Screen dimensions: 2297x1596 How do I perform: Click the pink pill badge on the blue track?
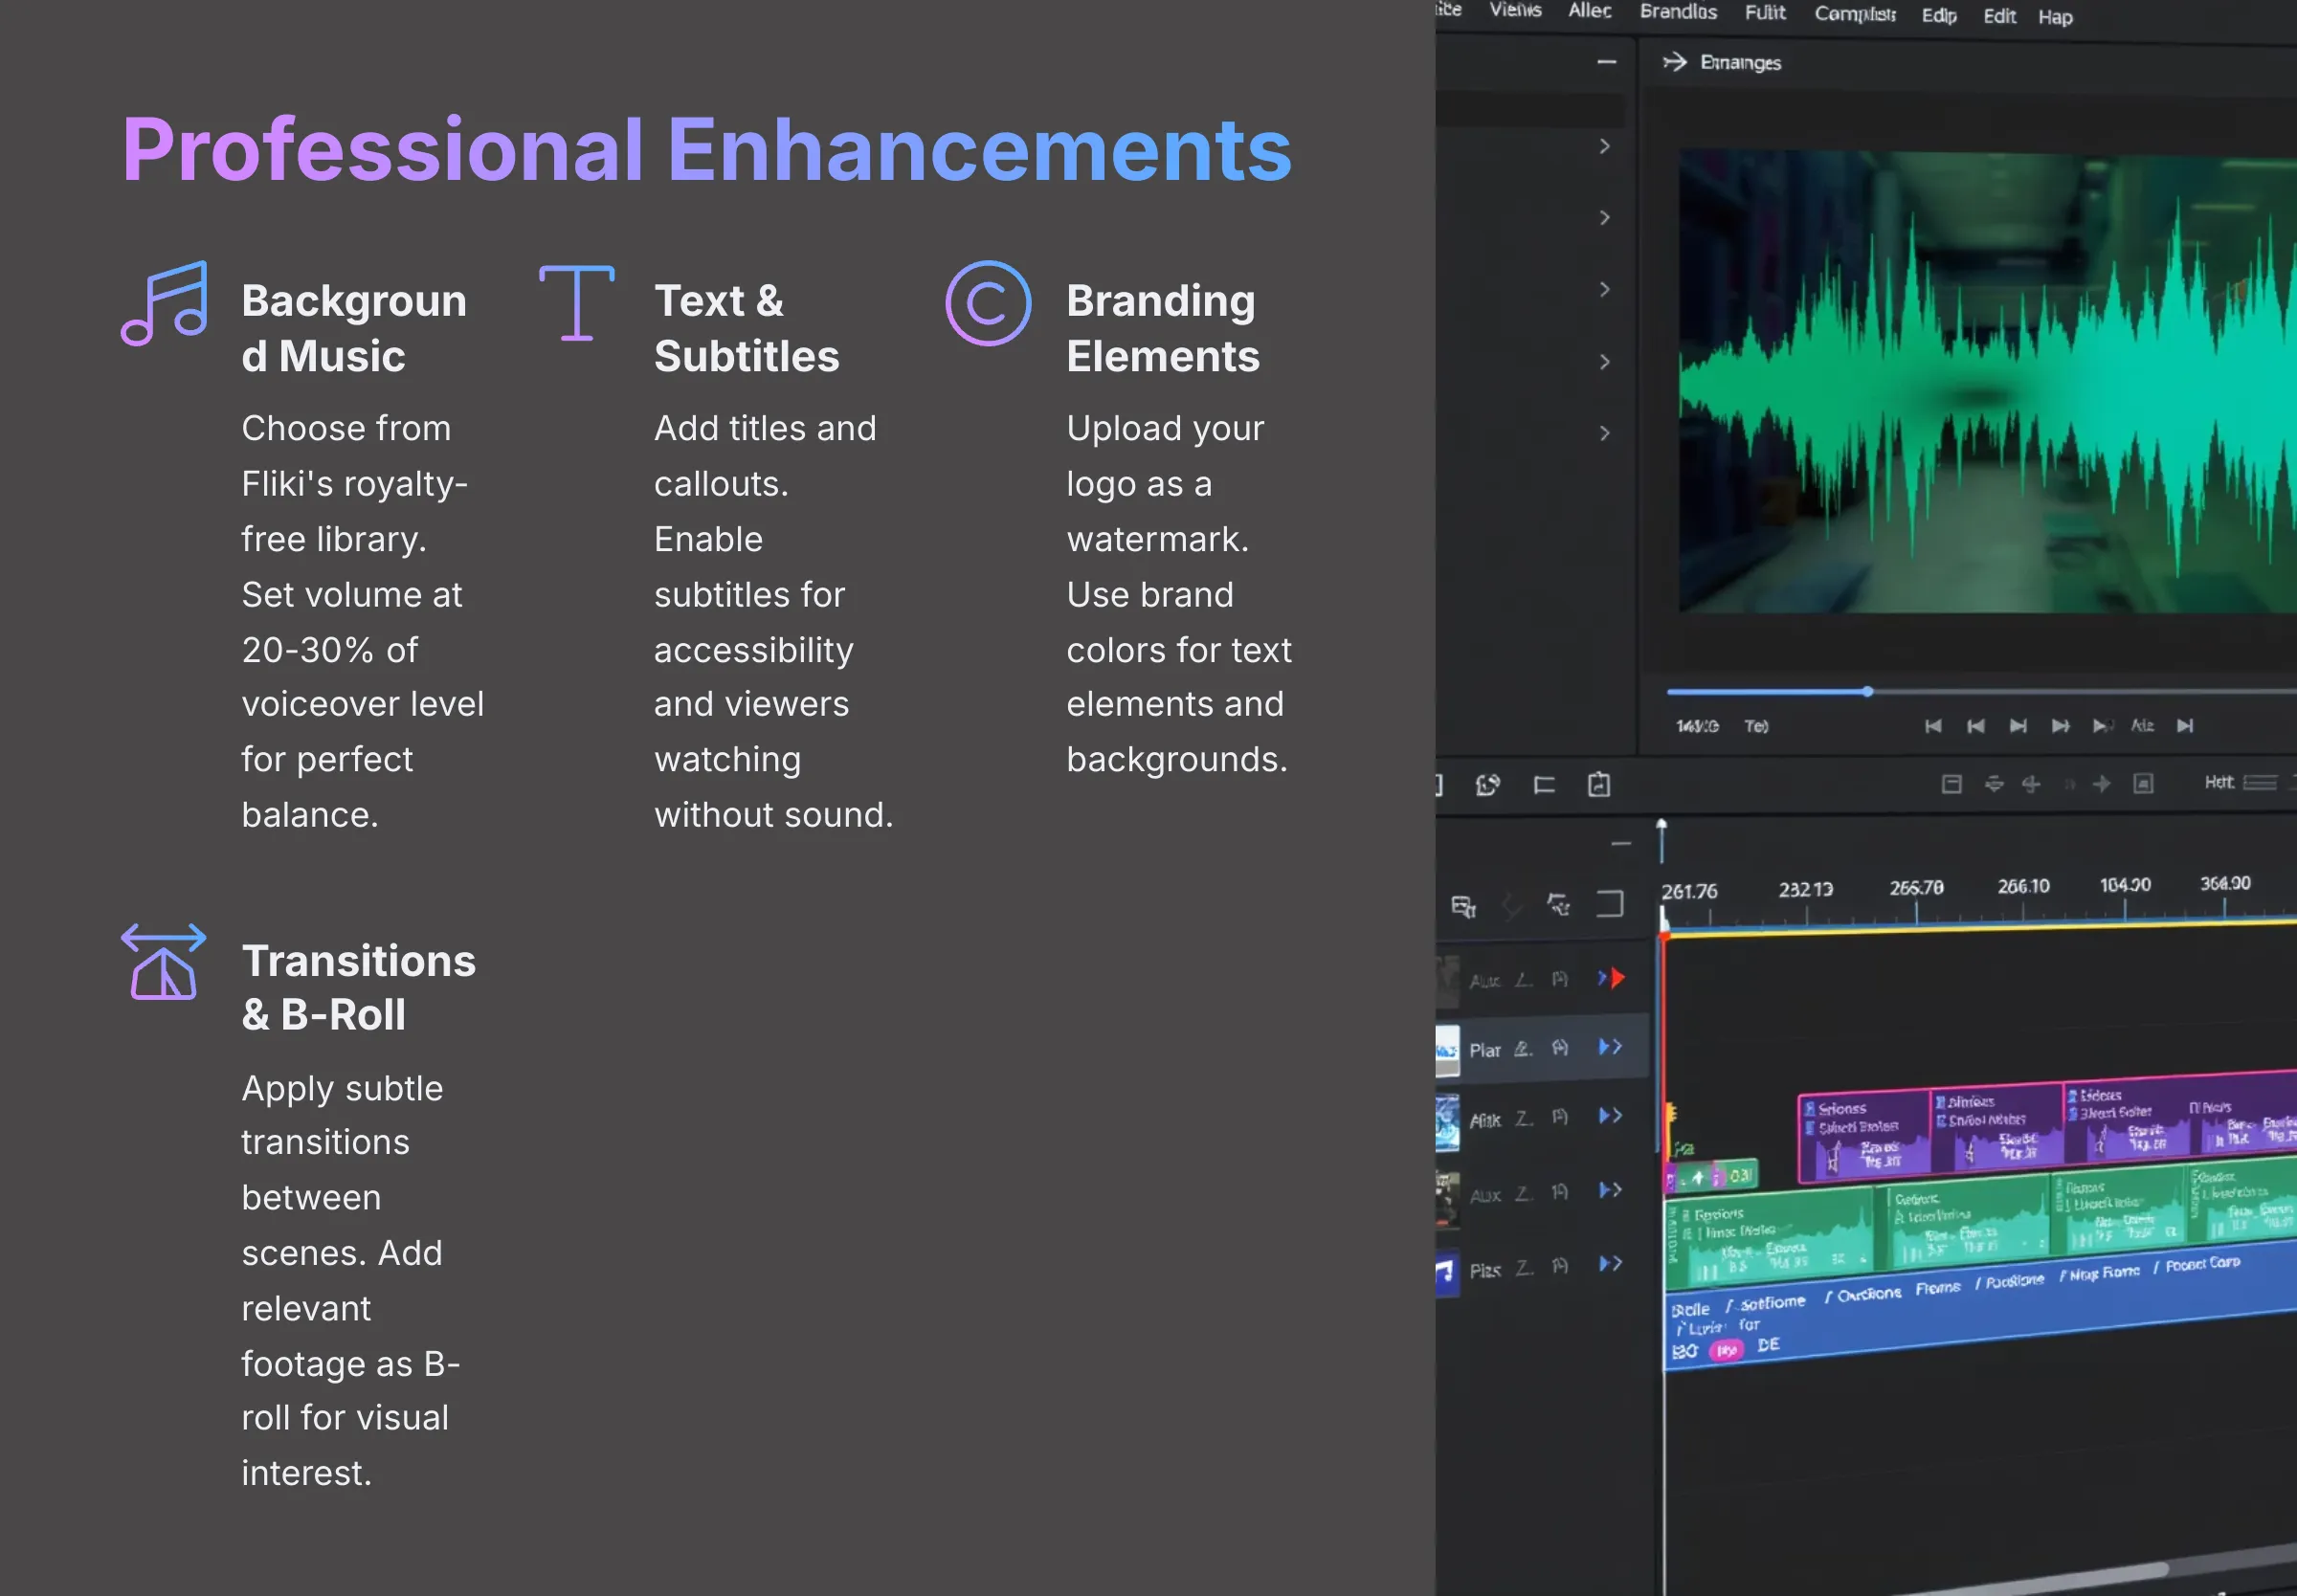1726,1351
